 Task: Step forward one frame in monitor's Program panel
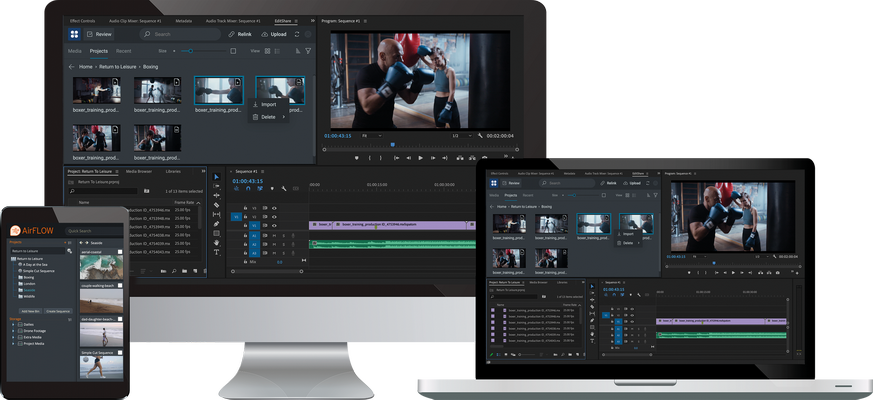(x=432, y=158)
